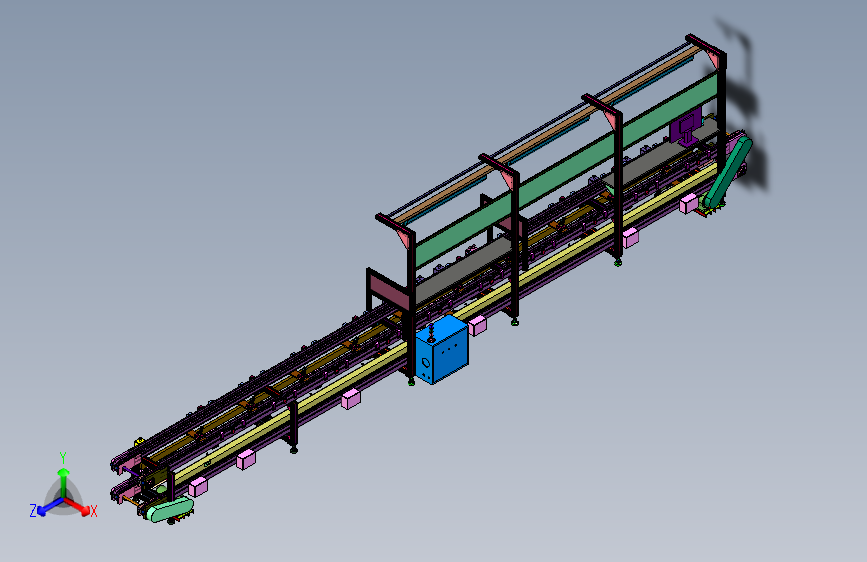Screen dimensions: 867x562
Task: Click the green Y axis of the triad
Action: (x=64, y=482)
